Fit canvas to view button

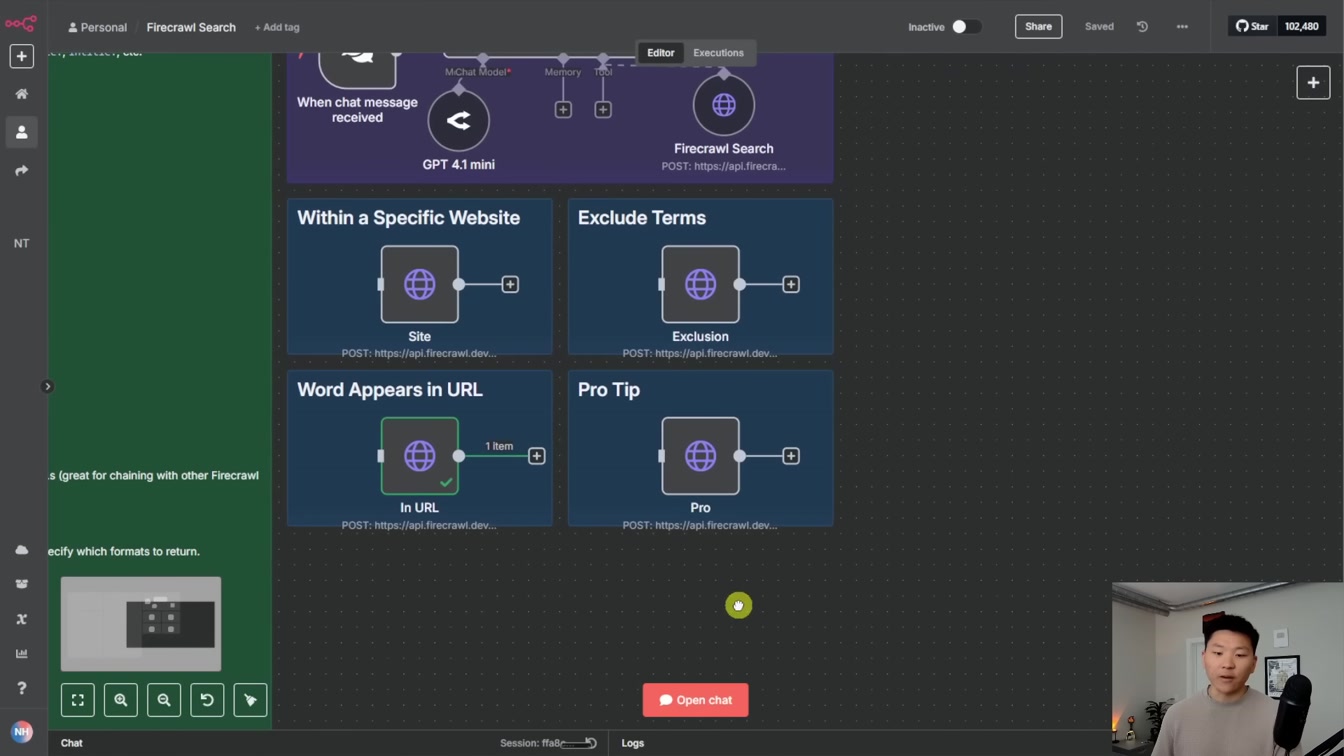[x=78, y=700]
